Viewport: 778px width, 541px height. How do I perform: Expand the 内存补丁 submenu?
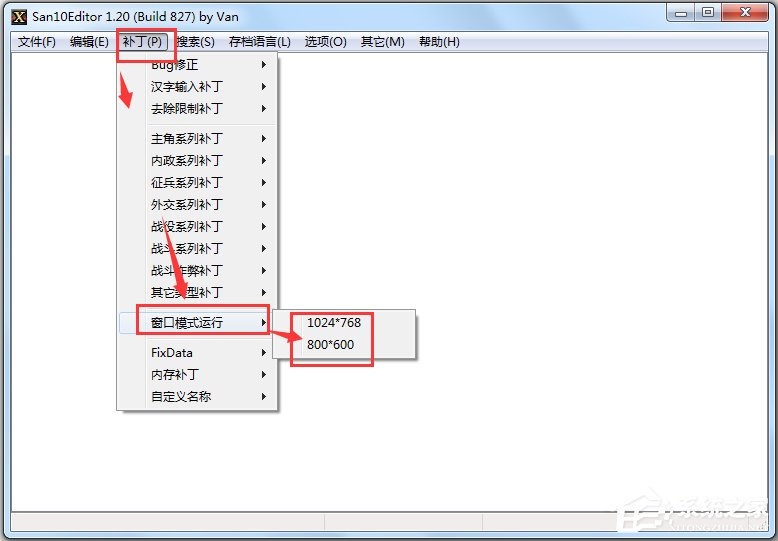(x=197, y=374)
